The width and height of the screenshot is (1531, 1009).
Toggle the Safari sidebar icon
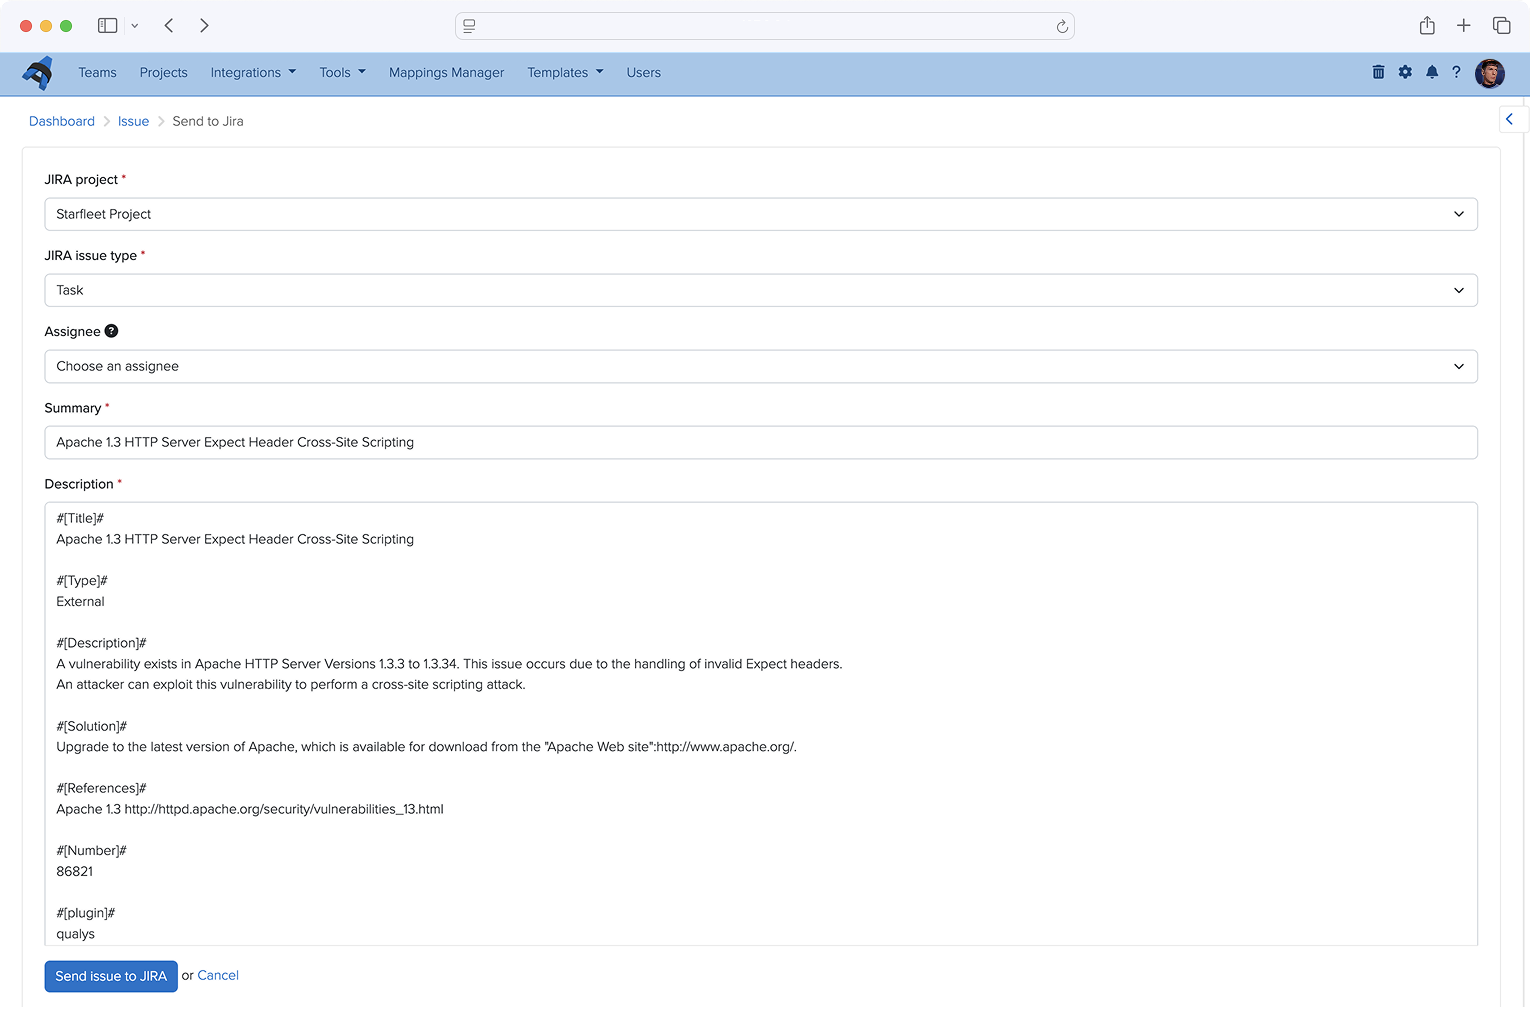107,25
